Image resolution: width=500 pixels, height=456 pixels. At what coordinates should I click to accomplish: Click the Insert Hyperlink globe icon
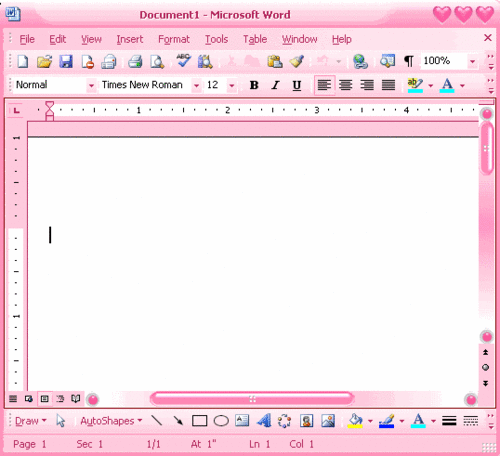(360, 62)
